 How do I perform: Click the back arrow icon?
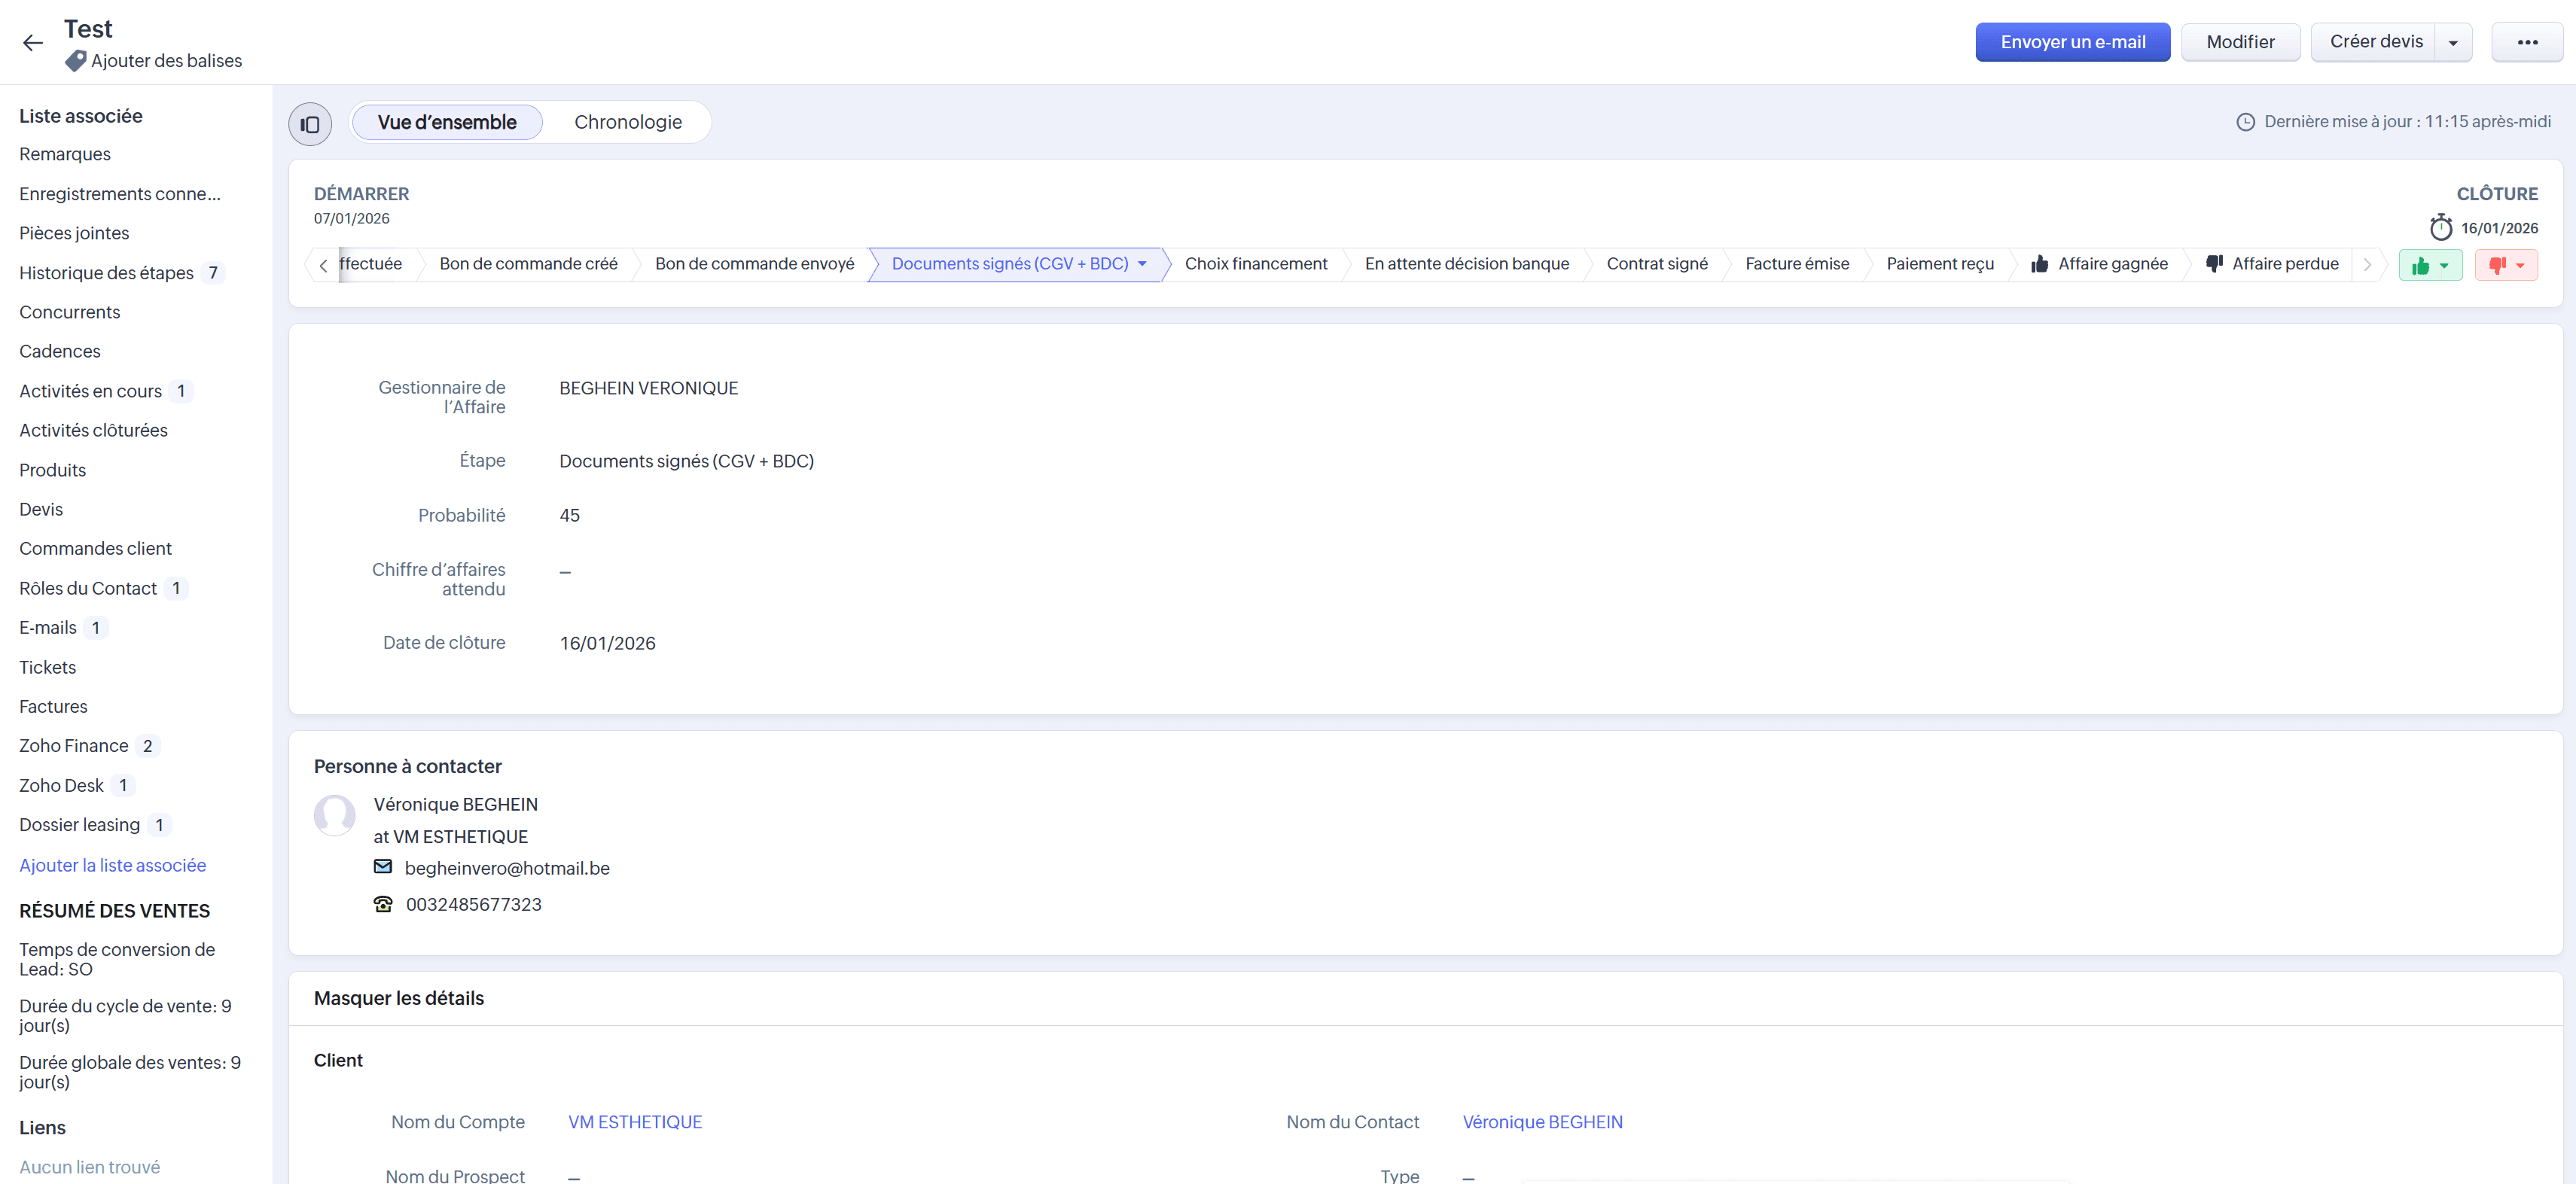click(x=33, y=43)
